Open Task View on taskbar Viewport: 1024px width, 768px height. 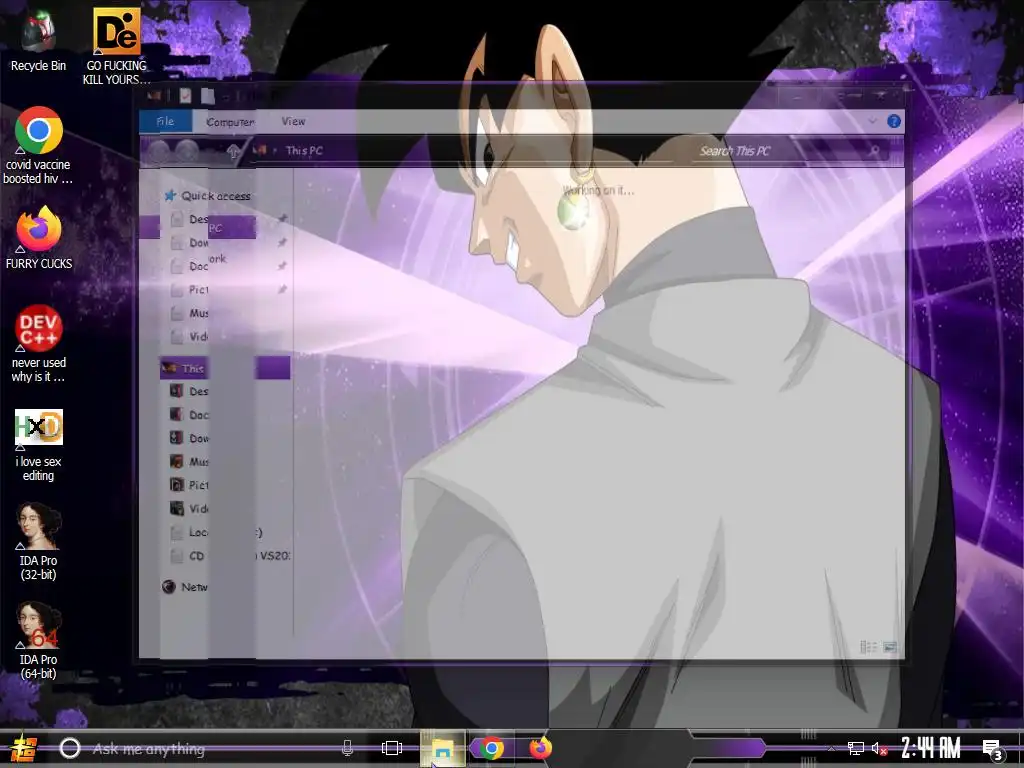(x=392, y=748)
